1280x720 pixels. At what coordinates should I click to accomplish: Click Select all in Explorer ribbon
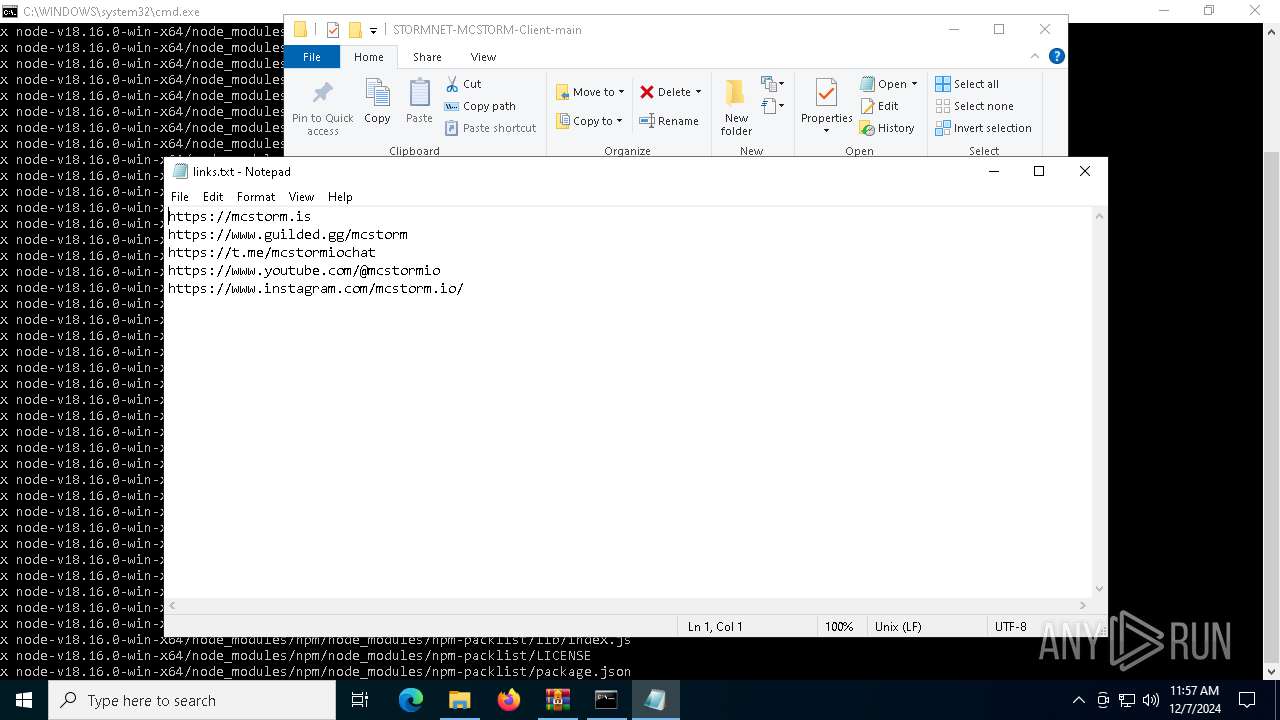(x=967, y=84)
